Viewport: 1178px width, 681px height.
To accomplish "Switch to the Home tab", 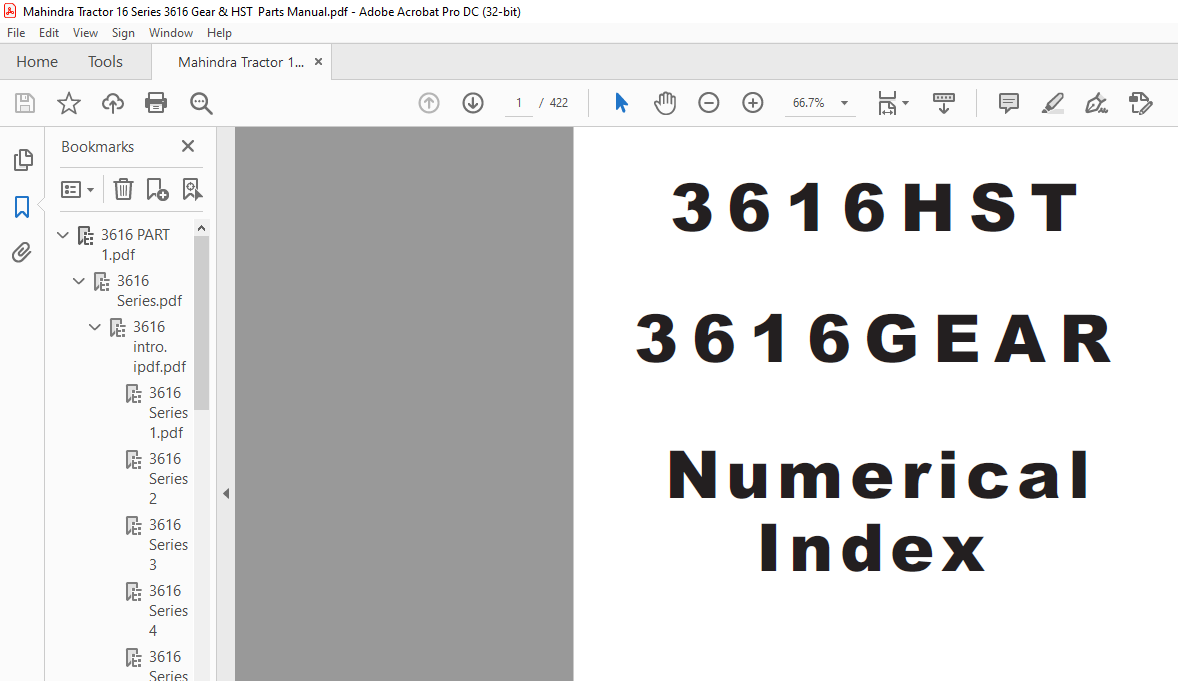I will [x=37, y=62].
